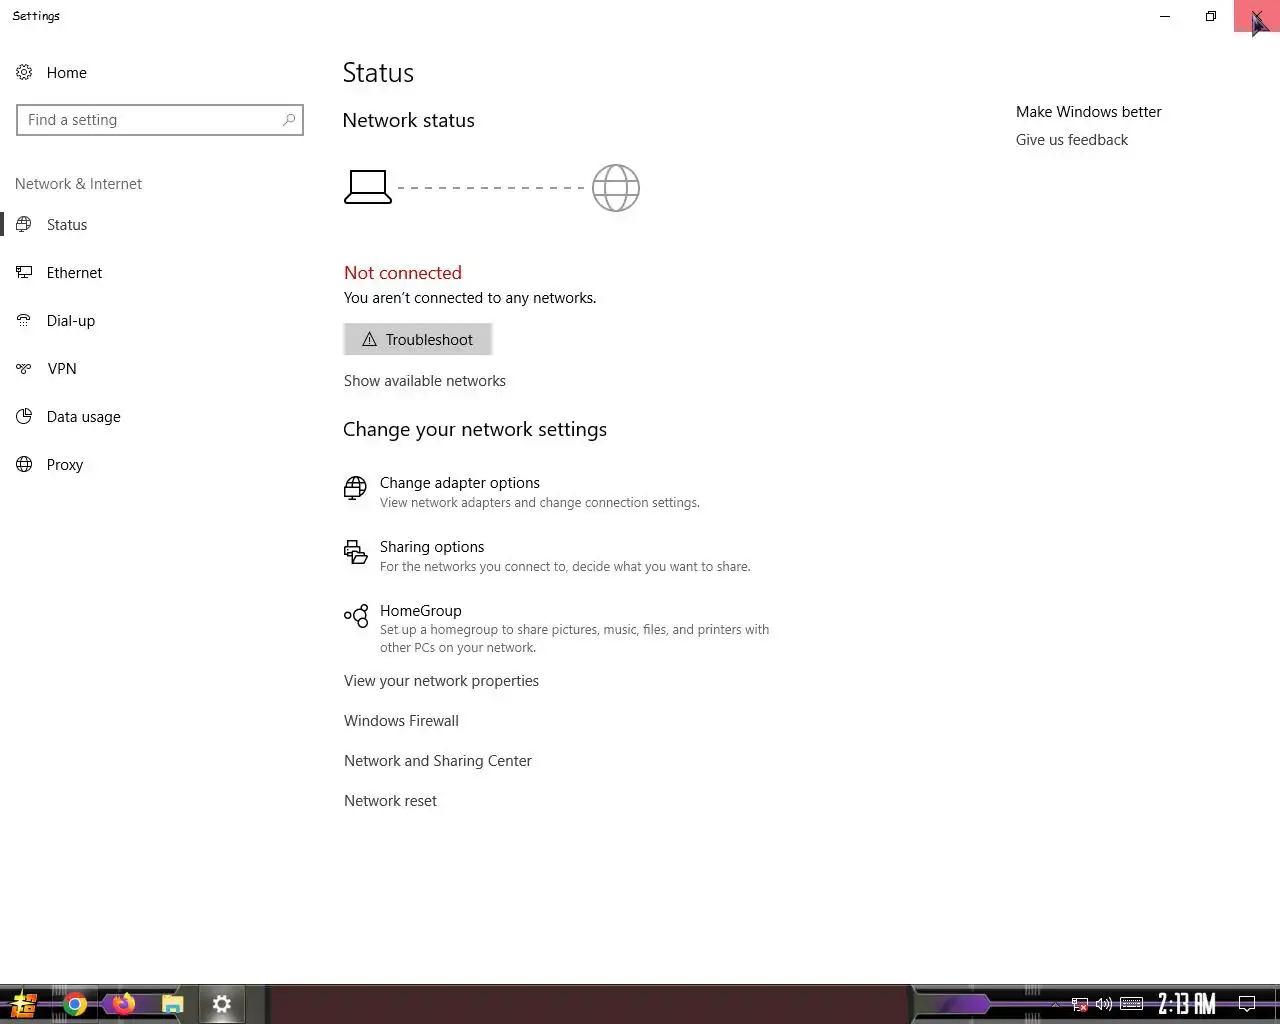
Task: Click the VPN icon in sidebar
Action: [x=24, y=368]
